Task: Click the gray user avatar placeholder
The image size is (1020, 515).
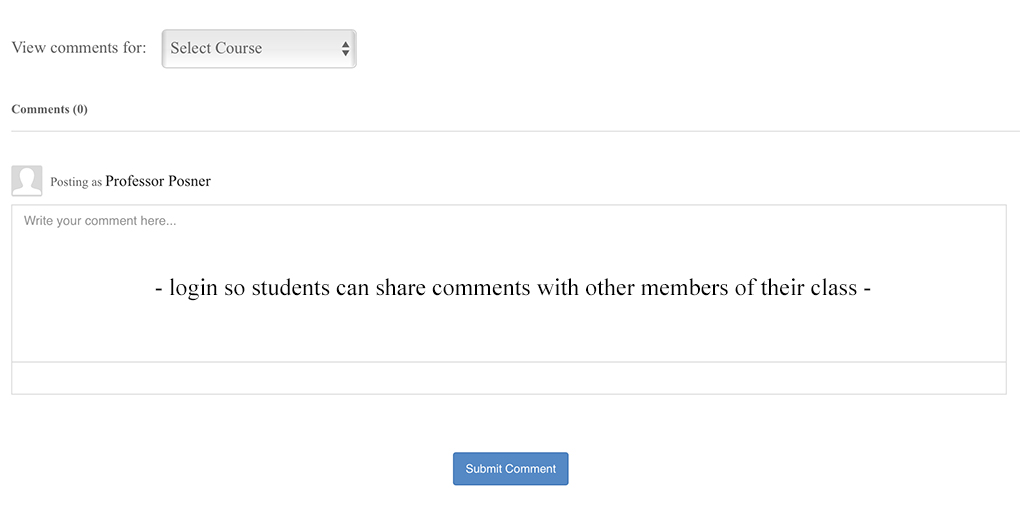Action: (x=27, y=181)
